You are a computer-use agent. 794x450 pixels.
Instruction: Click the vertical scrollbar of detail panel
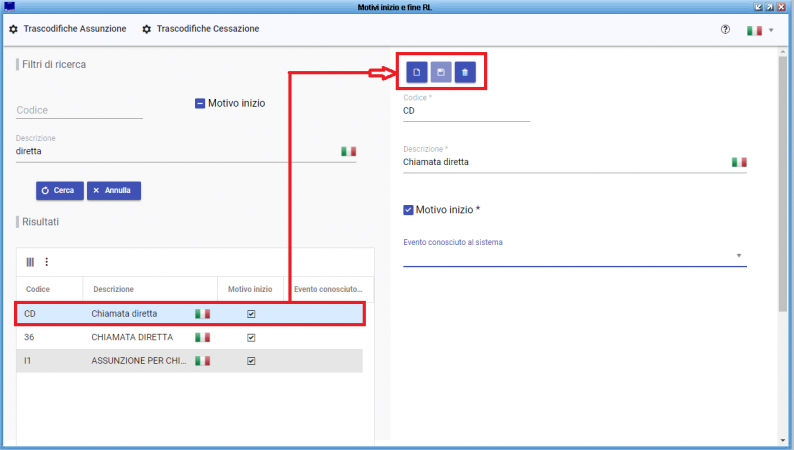[x=783, y=182]
